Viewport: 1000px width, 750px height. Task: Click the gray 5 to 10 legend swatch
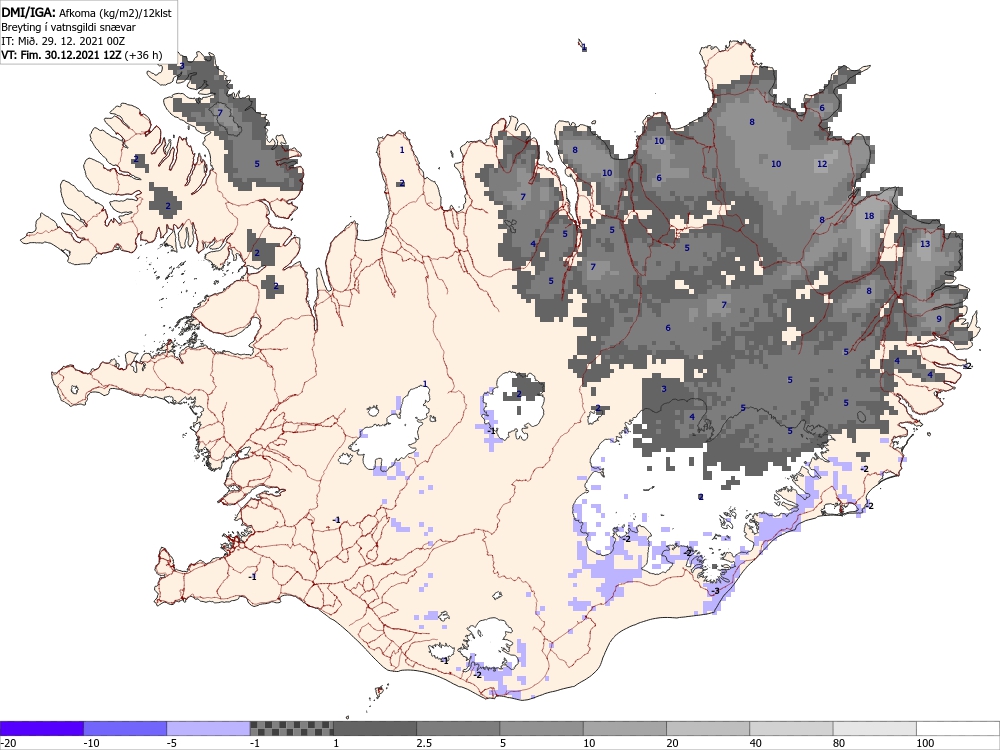click(x=541, y=728)
